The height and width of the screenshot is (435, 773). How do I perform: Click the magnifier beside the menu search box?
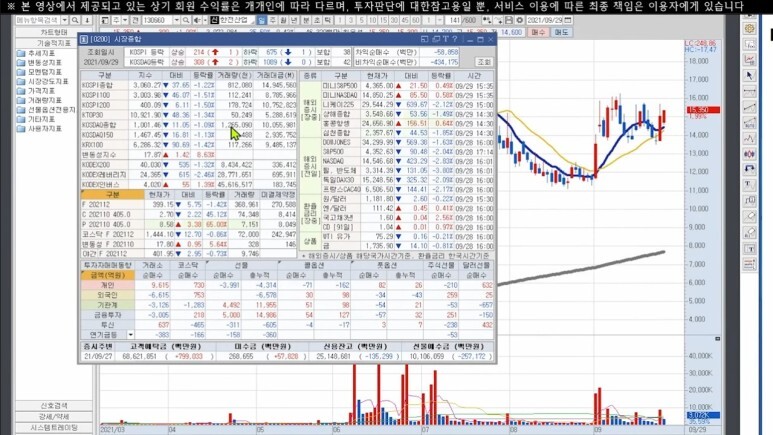[x=75, y=20]
